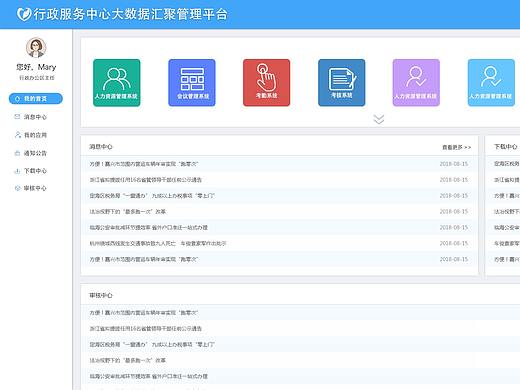Click the person icon beside 我的应用
The image size is (520, 390).
click(x=18, y=135)
